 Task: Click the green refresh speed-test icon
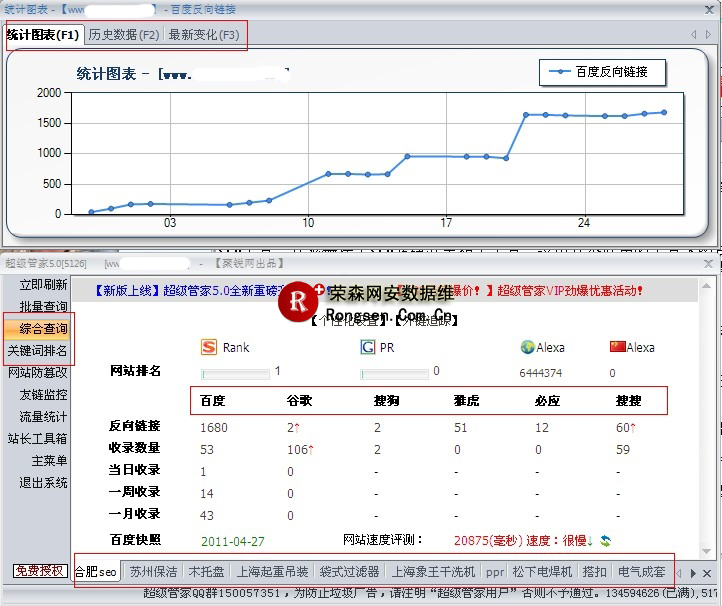coord(605,541)
